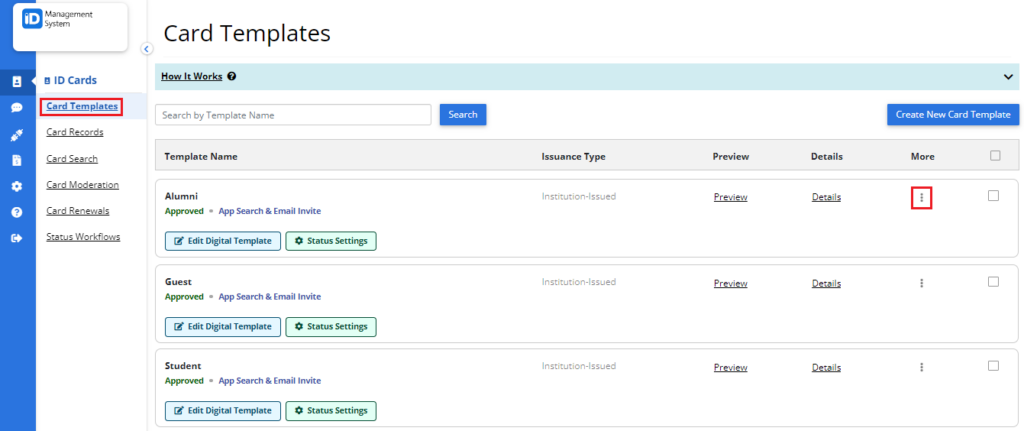
Task: Tick the Alumni template checkbox
Action: tap(993, 195)
